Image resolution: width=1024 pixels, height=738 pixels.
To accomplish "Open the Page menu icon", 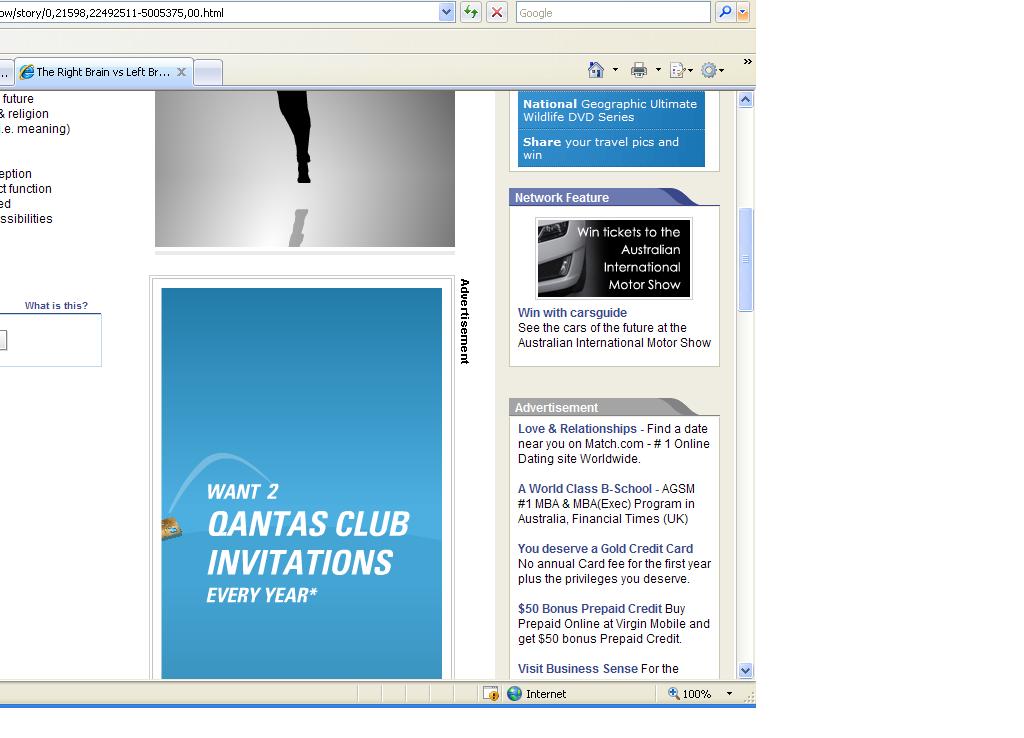I will 681,70.
